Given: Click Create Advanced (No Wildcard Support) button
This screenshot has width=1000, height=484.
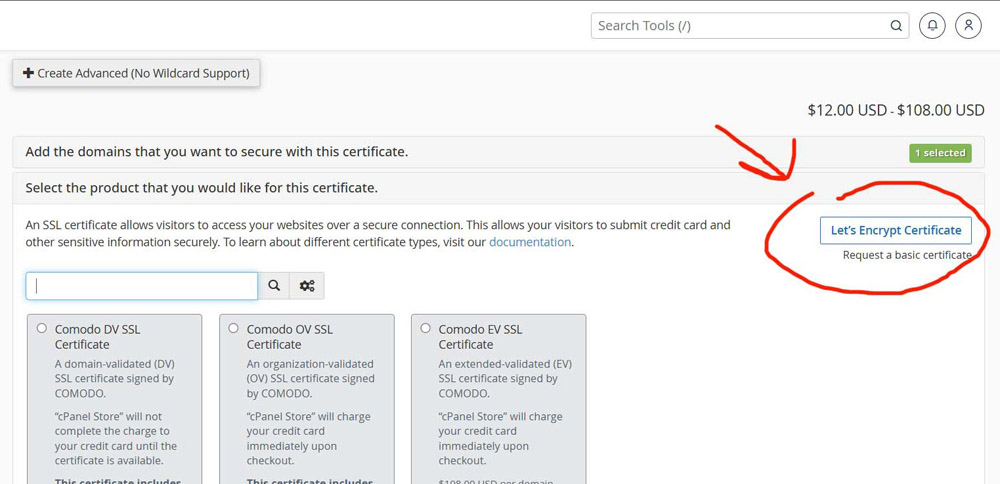Looking at the screenshot, I should pos(136,73).
